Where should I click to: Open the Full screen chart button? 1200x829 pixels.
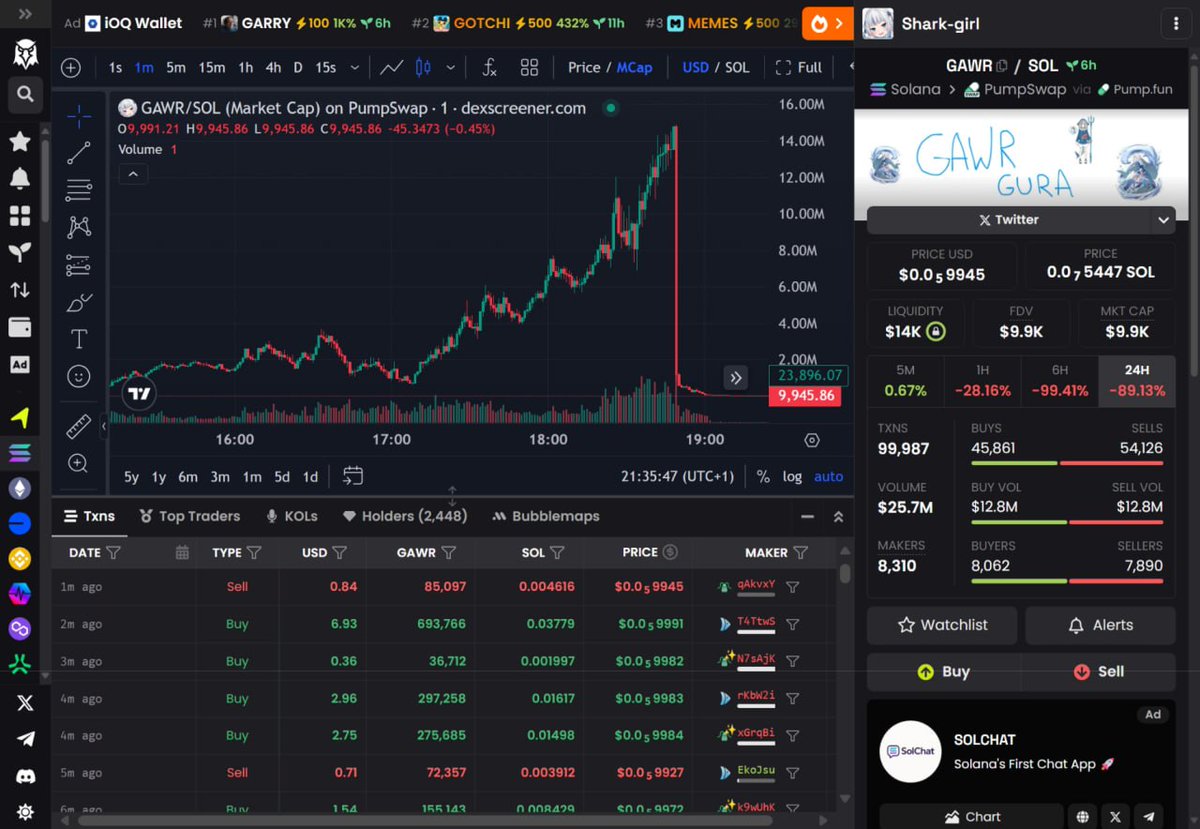coord(799,67)
